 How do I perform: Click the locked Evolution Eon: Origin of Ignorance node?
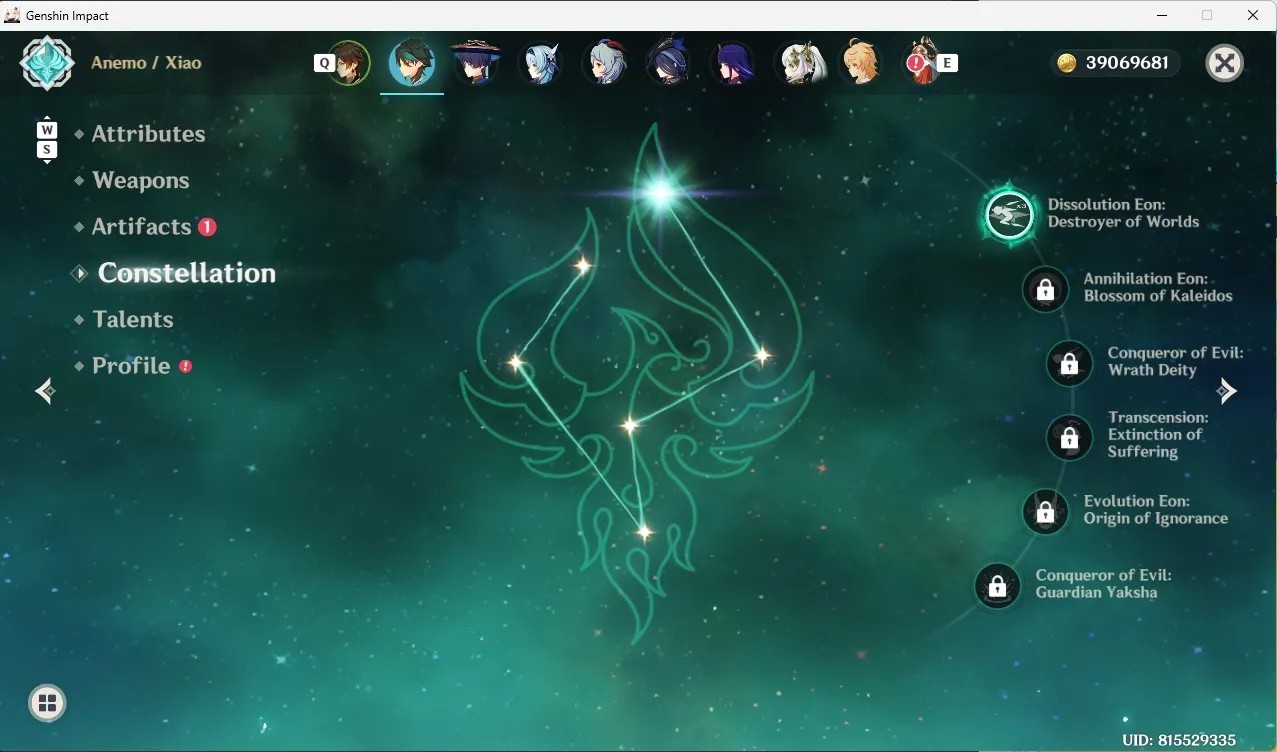(1045, 512)
